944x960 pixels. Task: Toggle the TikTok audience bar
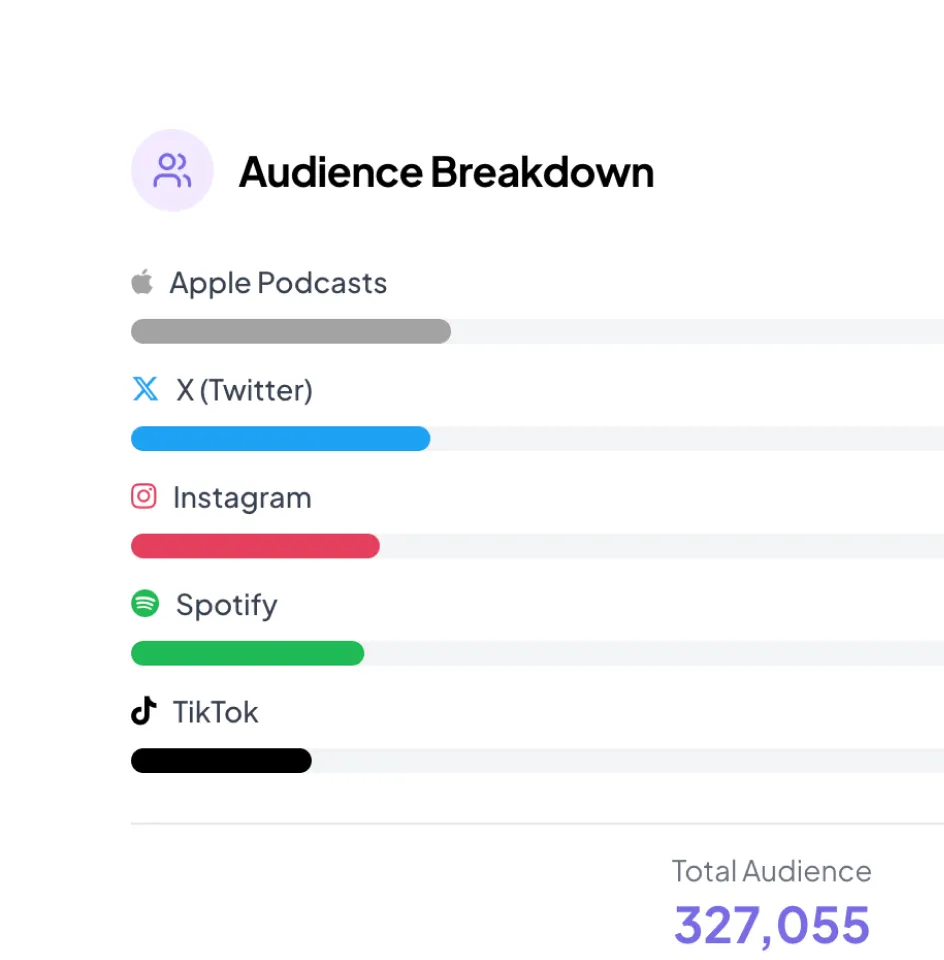coord(220,761)
